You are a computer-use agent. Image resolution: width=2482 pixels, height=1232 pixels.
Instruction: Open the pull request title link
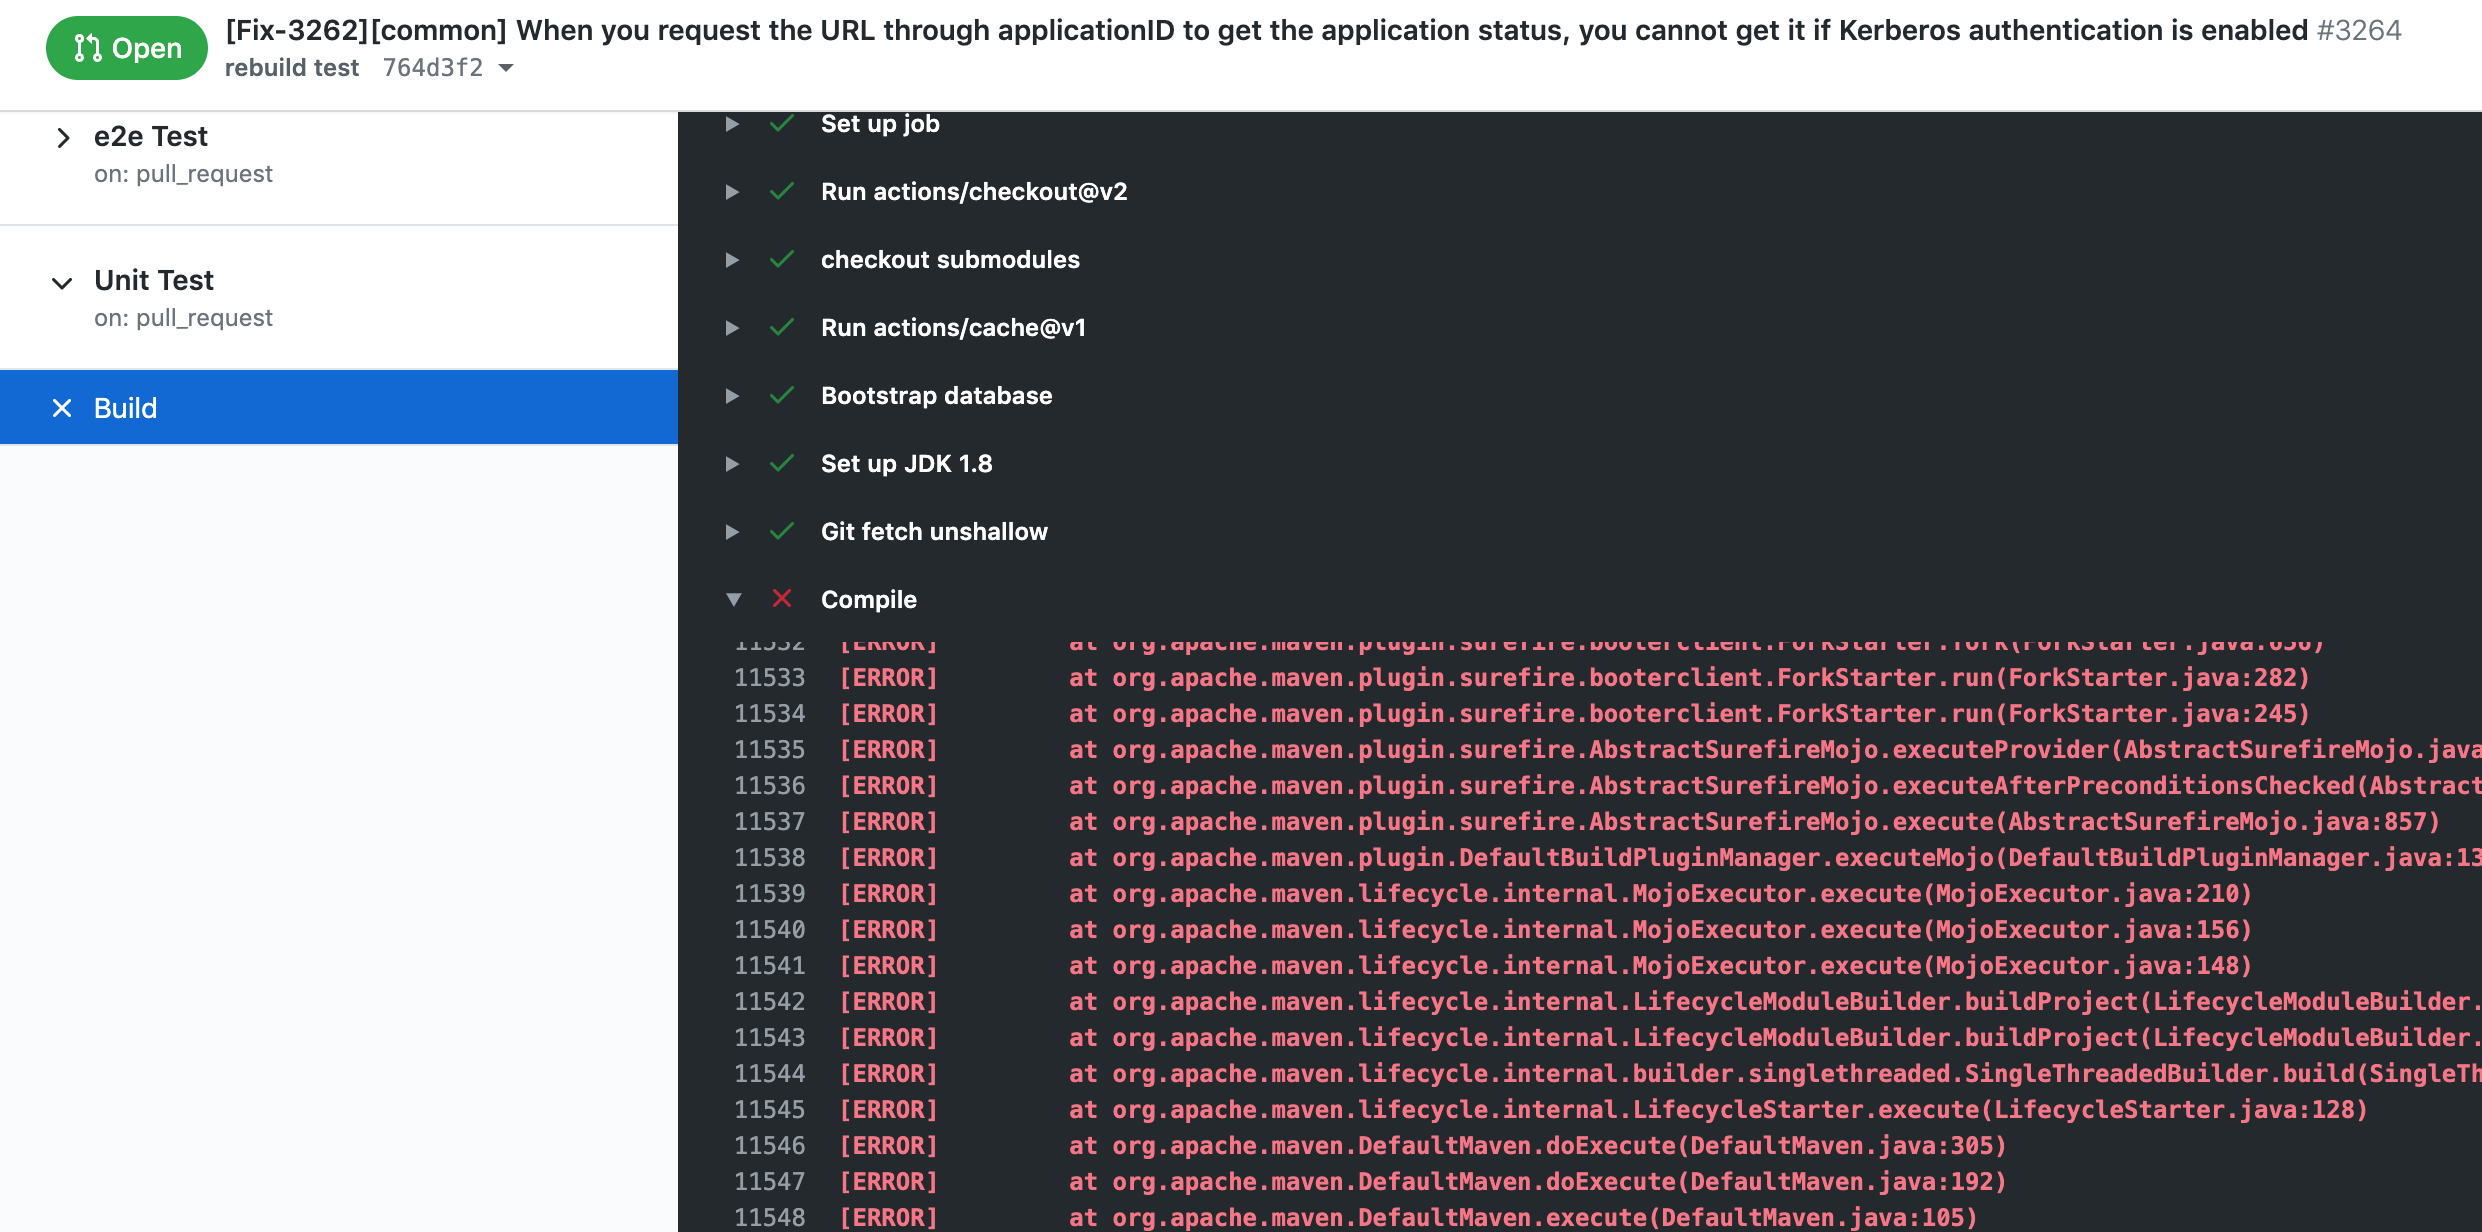click(x=1266, y=30)
